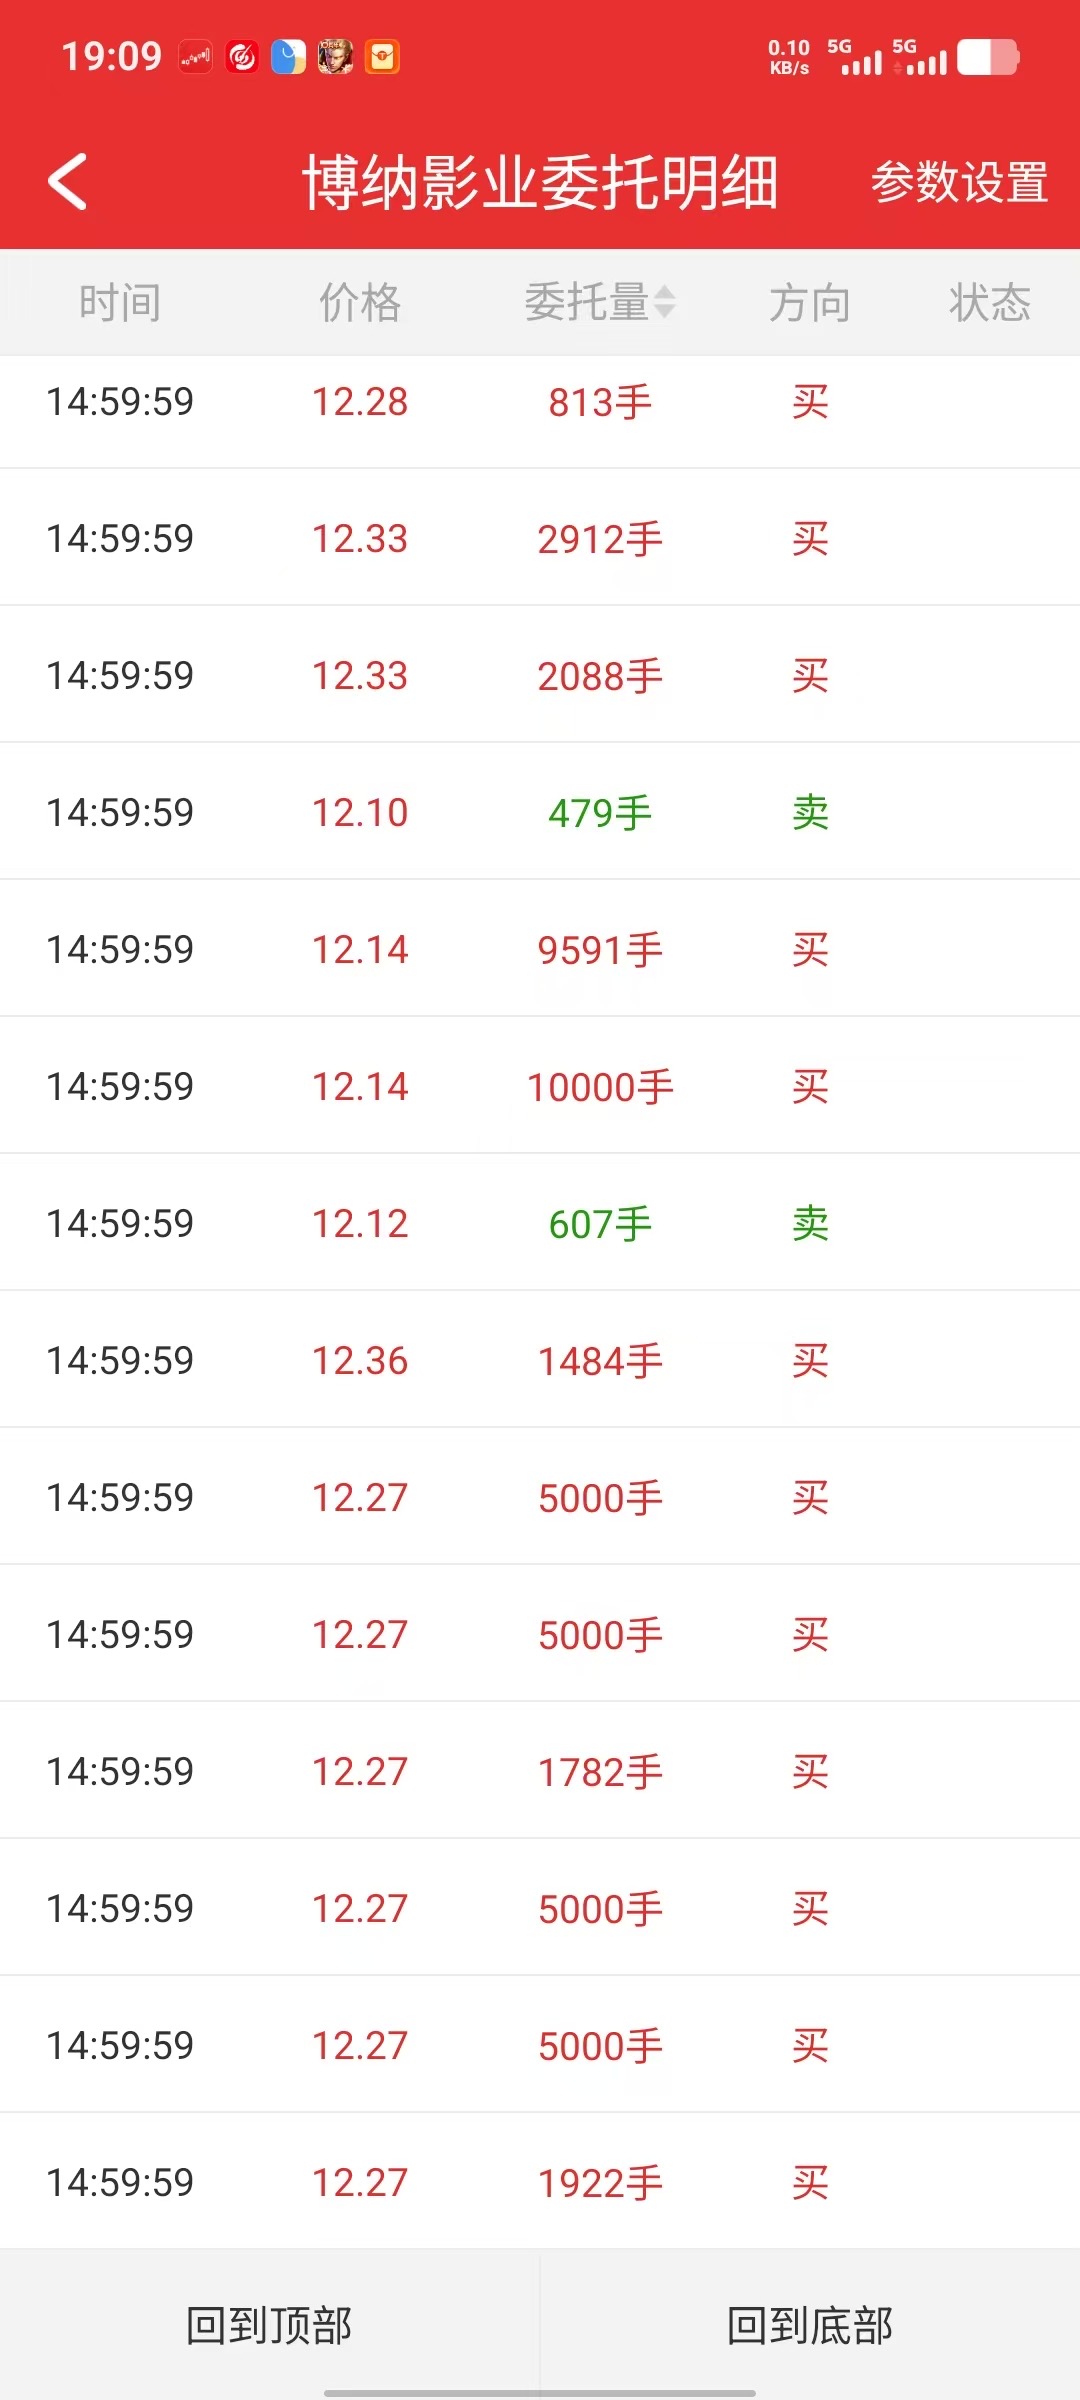Select the 时间 column header
Image resolution: width=1080 pixels, height=2400 pixels.
[x=120, y=302]
